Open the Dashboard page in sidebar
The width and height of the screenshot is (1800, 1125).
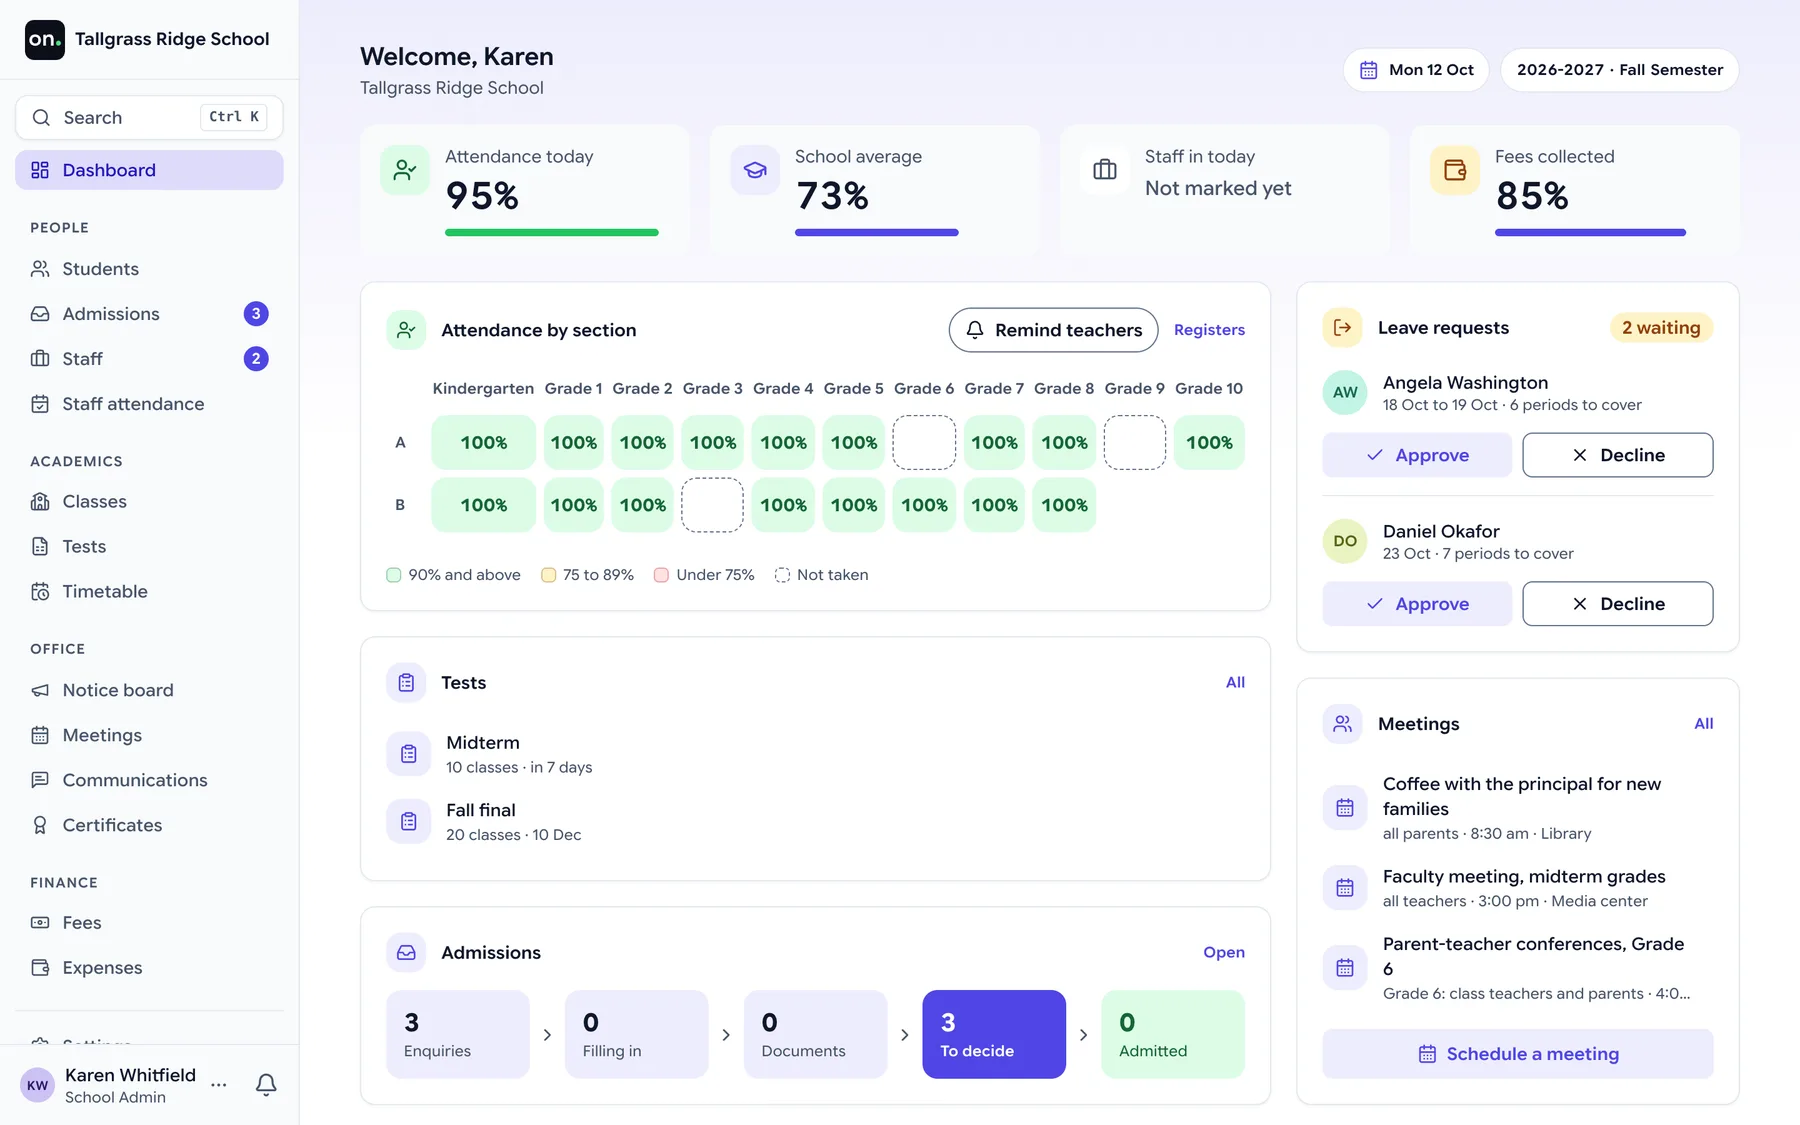coord(149,170)
